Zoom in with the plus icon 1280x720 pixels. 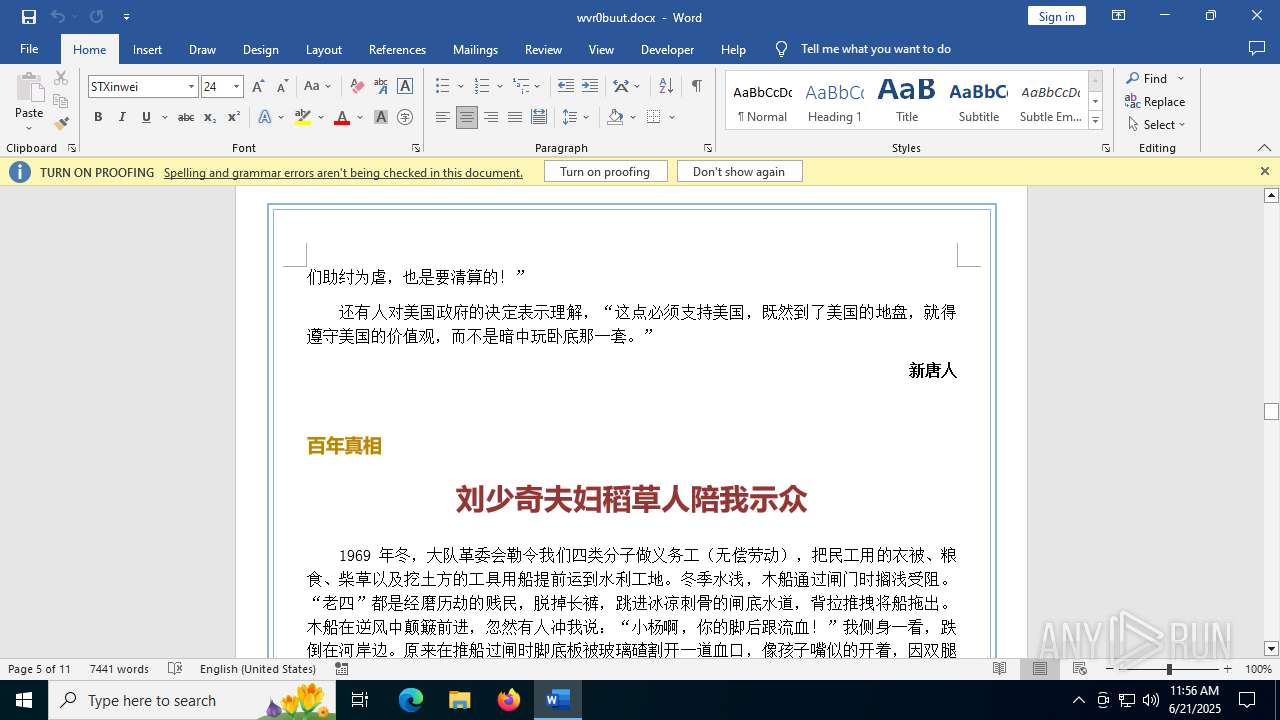[x=1228, y=669]
